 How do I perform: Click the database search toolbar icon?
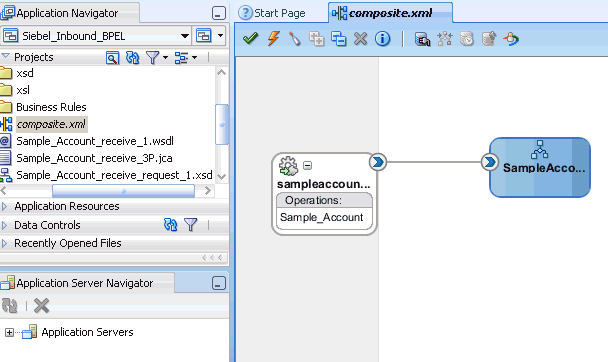coord(423,39)
